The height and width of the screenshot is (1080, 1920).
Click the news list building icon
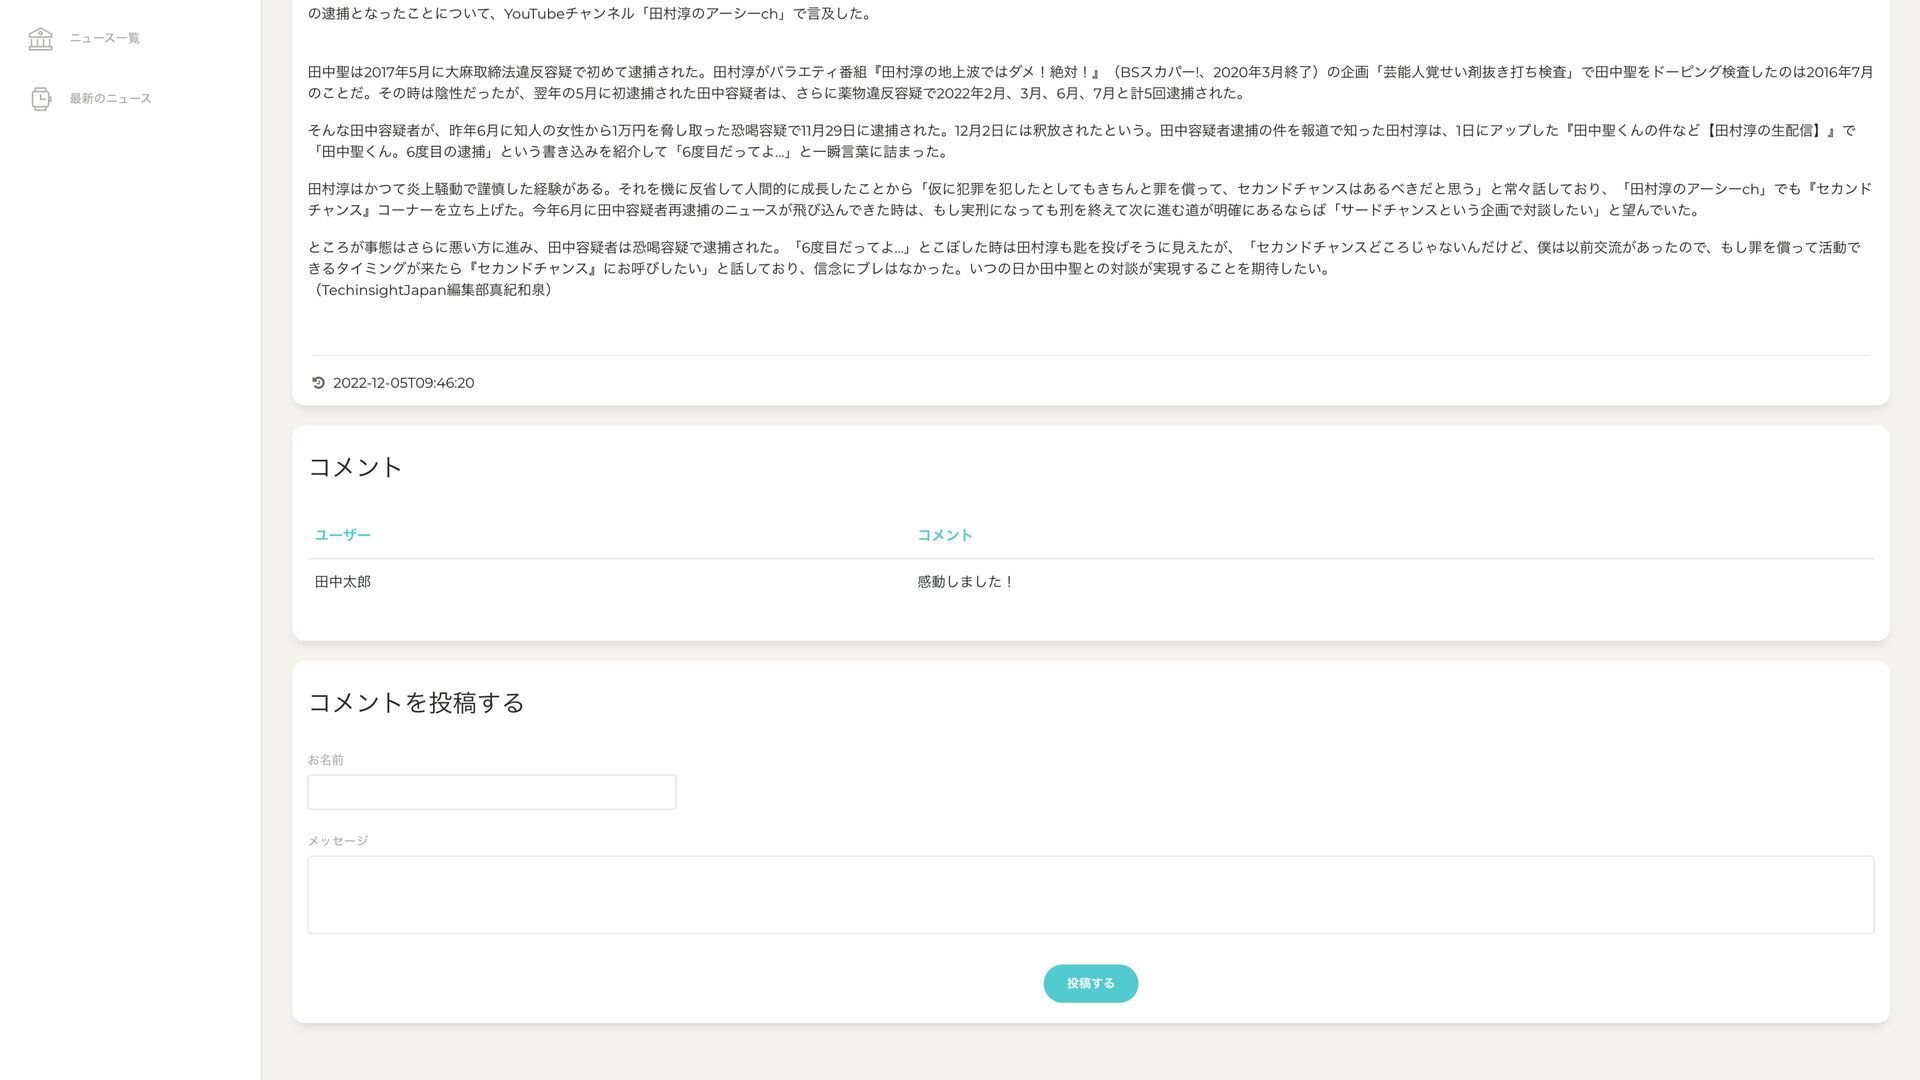(40, 38)
